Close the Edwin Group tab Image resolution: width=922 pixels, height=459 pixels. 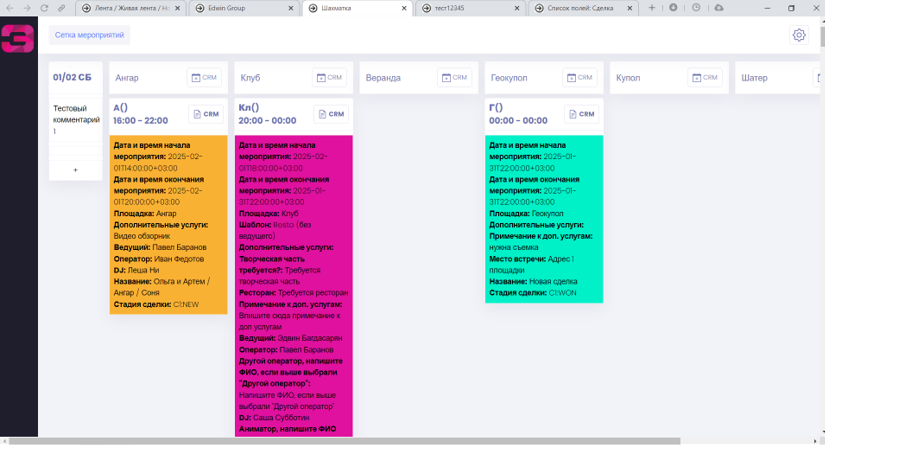point(290,8)
